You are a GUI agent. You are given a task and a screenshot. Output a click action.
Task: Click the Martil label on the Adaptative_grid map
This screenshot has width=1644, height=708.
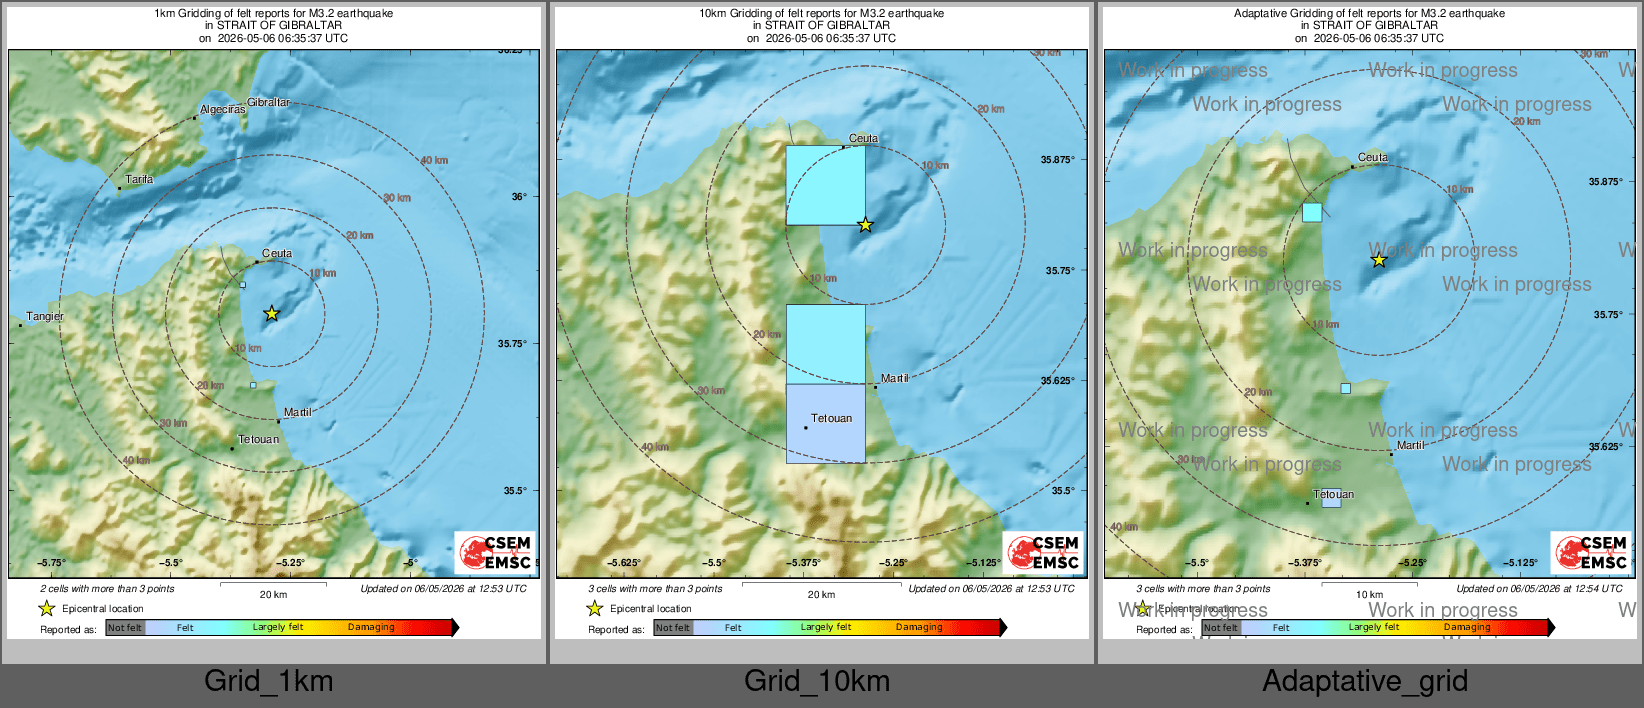pos(1410,445)
